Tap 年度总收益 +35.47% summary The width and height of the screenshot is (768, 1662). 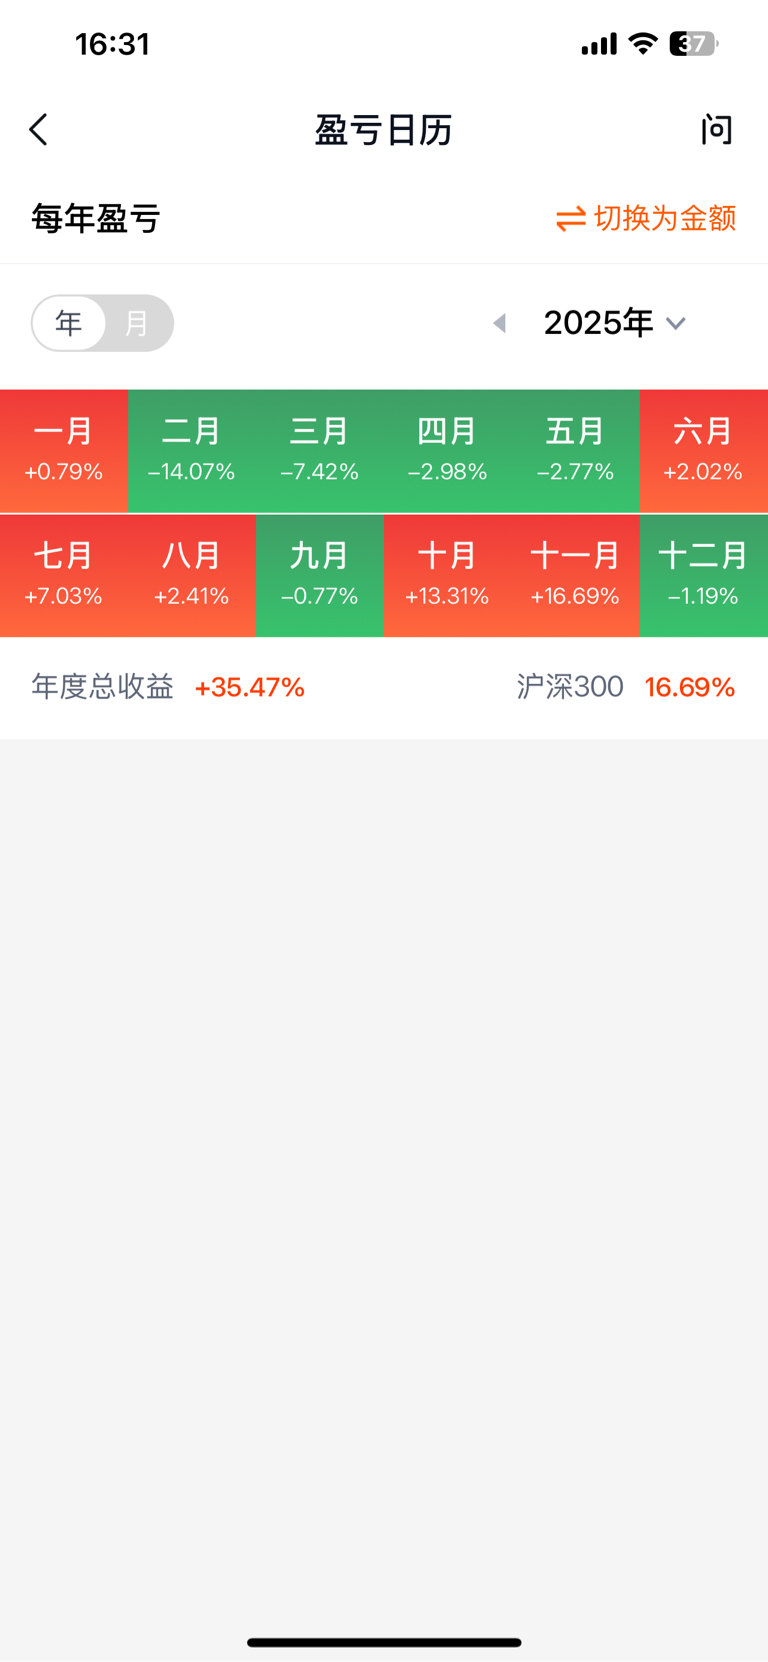[x=168, y=687]
